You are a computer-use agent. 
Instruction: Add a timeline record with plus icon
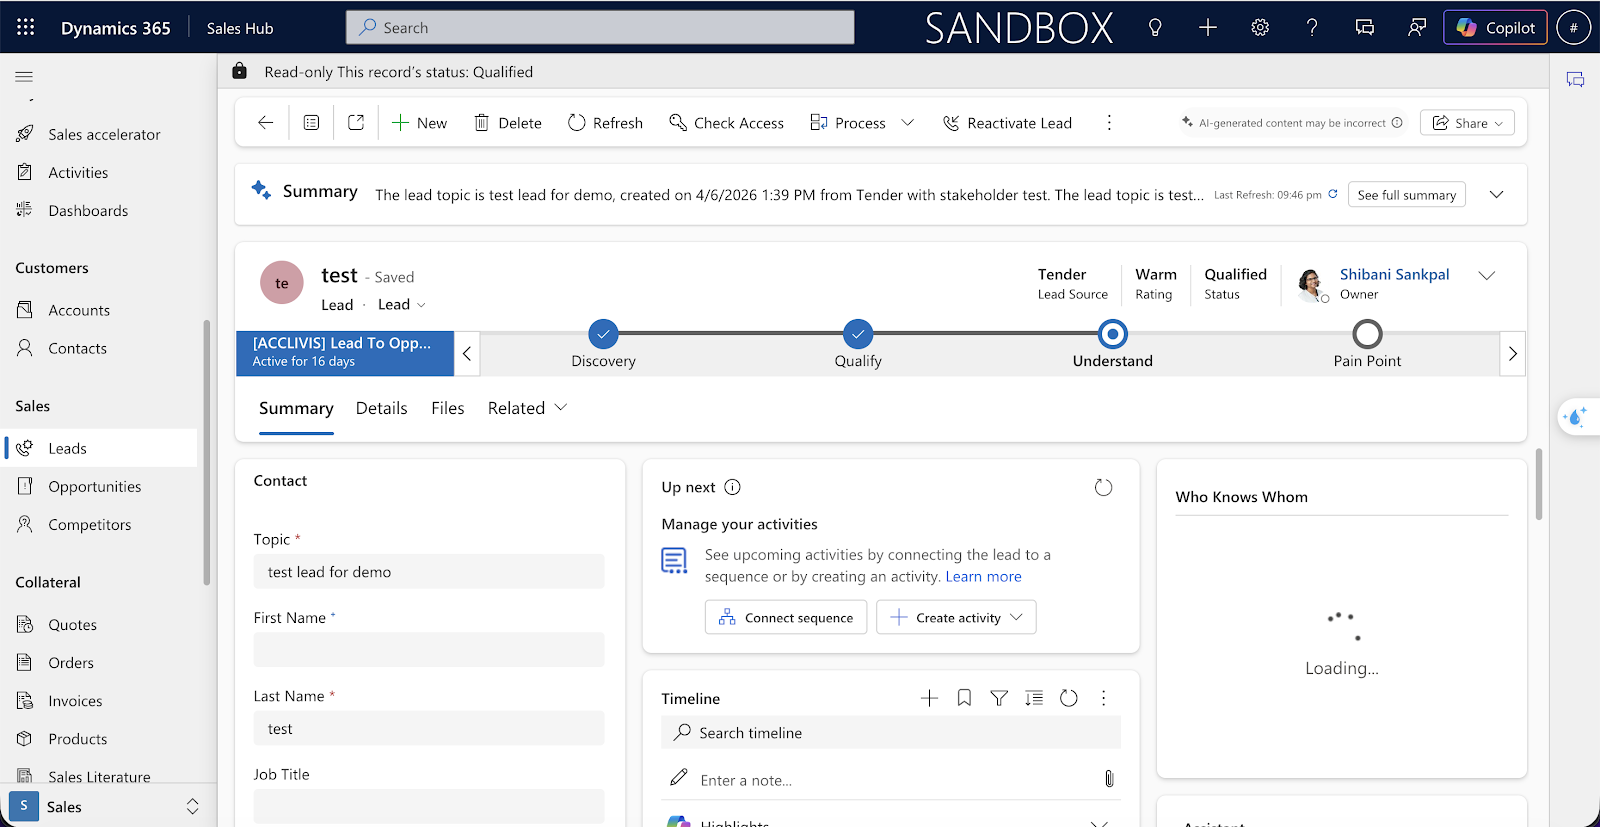[x=929, y=698]
